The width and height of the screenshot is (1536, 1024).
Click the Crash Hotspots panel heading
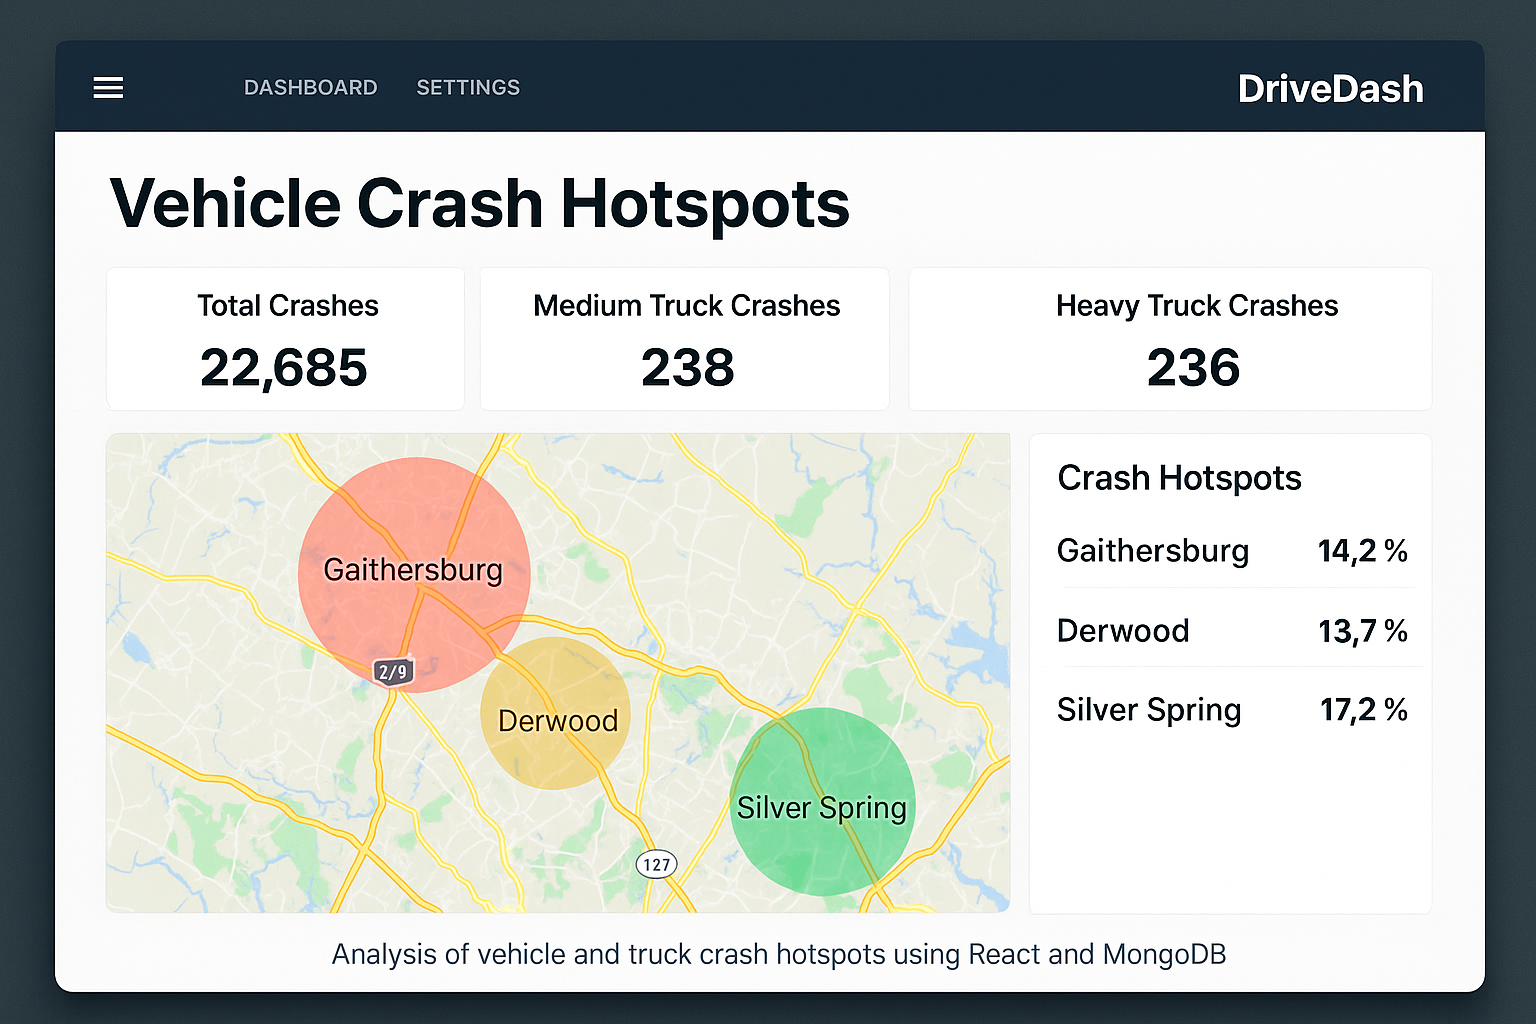(1180, 478)
